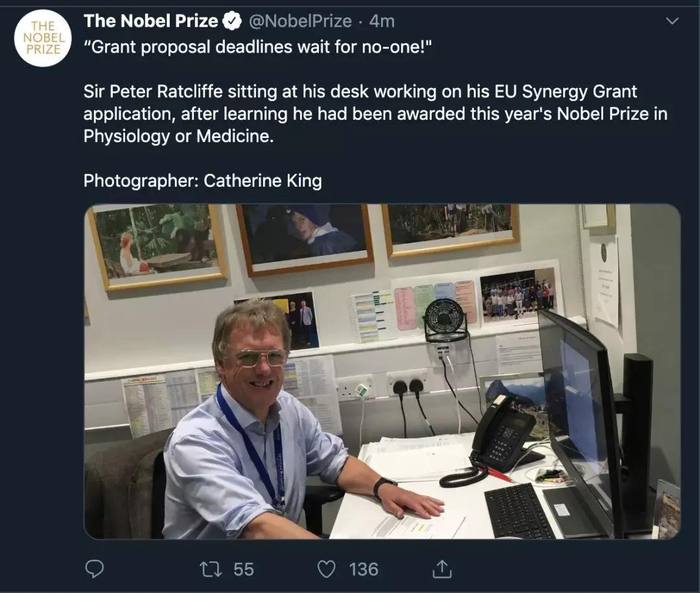Open the share tweet icon
The height and width of the screenshot is (593, 700).
coord(441,569)
